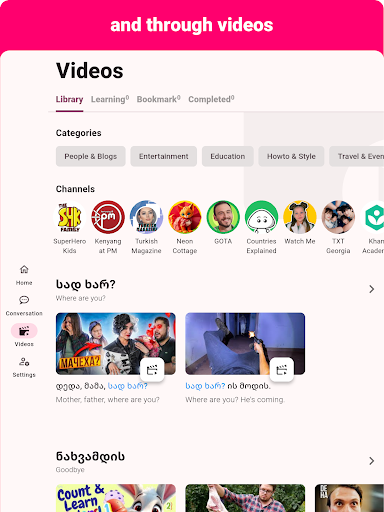The height and width of the screenshot is (512, 384).
Task: Click 'Mother, father, where are you?' translation
Action: (108, 399)
